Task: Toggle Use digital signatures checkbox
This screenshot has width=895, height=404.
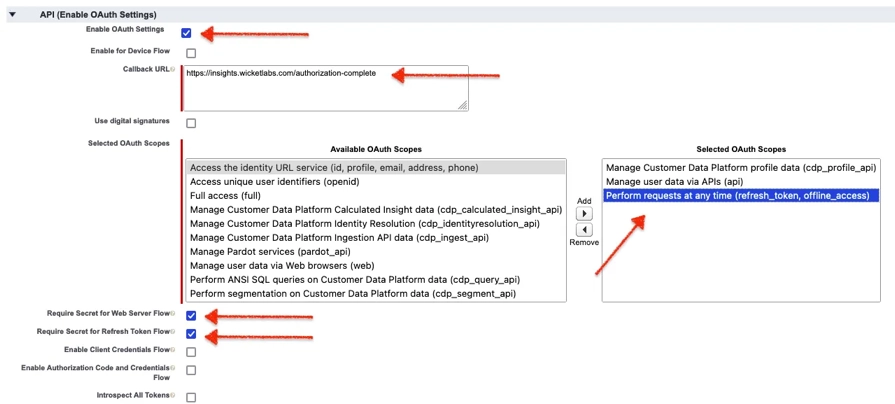Action: pos(191,123)
